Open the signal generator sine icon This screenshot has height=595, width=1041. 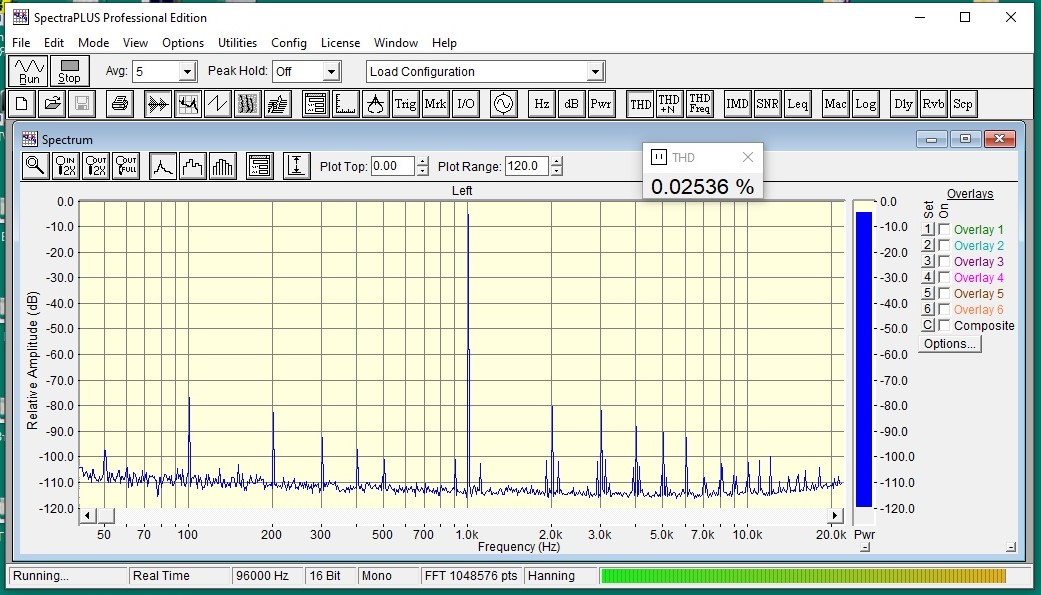coord(504,104)
